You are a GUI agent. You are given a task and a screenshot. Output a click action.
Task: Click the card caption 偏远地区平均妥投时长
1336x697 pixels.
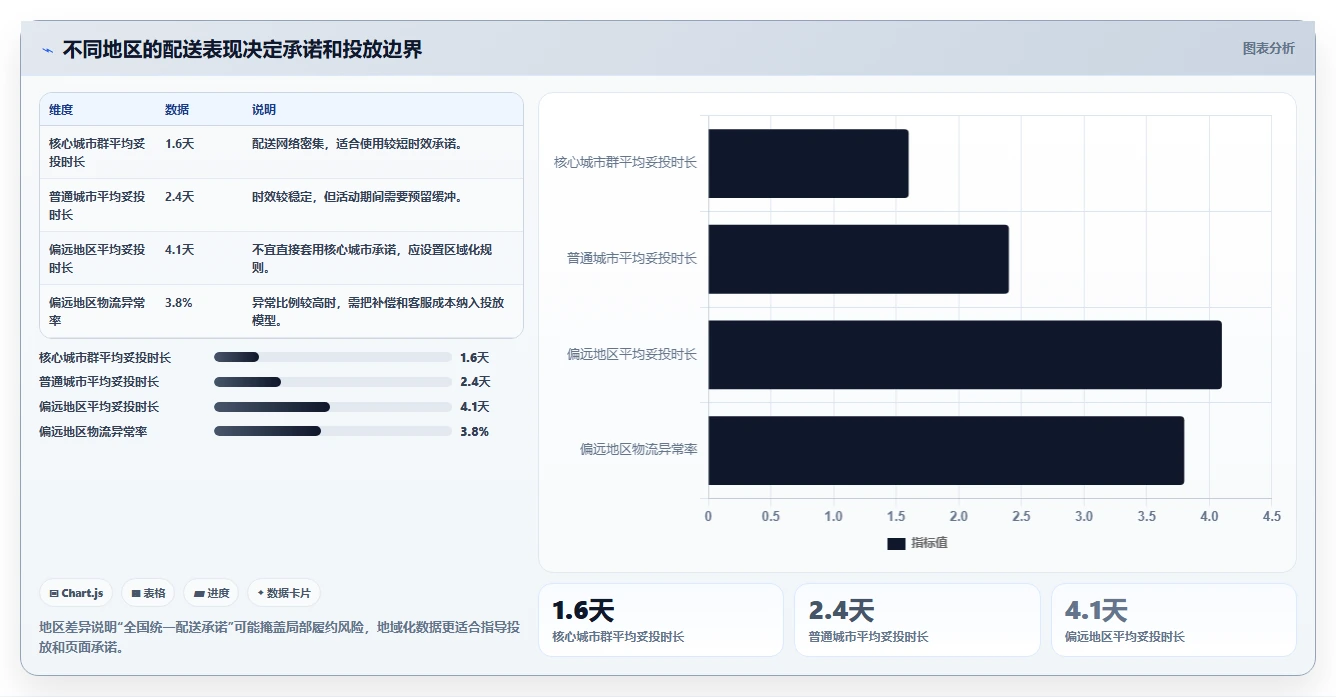[x=1125, y=637]
